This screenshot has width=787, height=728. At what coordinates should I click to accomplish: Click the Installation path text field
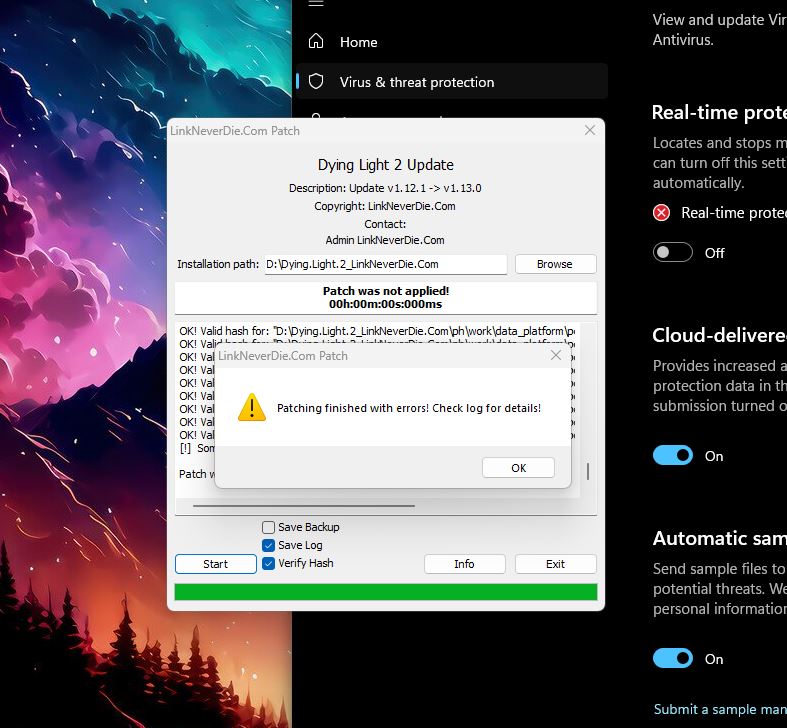385,264
